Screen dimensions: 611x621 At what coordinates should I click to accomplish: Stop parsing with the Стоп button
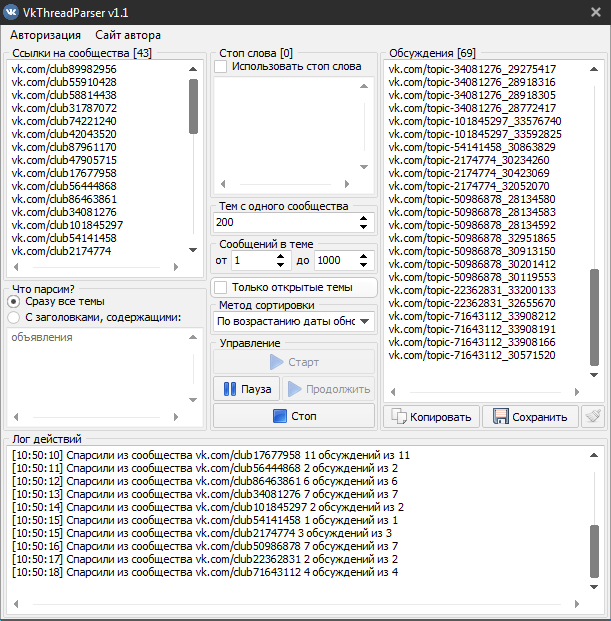[x=294, y=416]
